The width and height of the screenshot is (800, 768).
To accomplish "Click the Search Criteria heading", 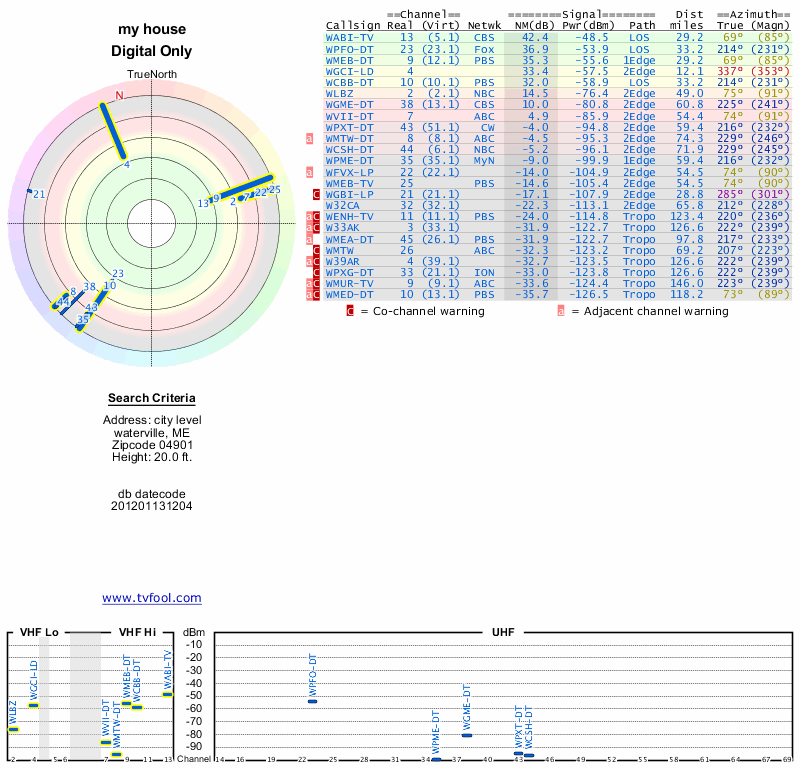I will [x=152, y=399].
